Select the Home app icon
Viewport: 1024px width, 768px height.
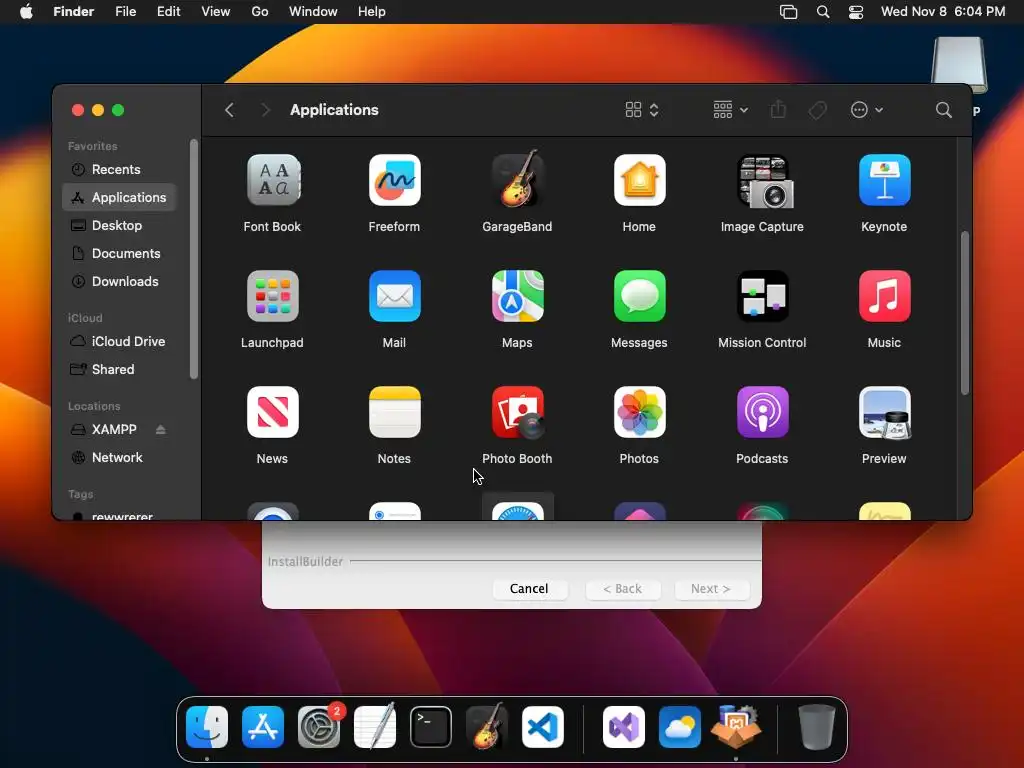(x=639, y=180)
